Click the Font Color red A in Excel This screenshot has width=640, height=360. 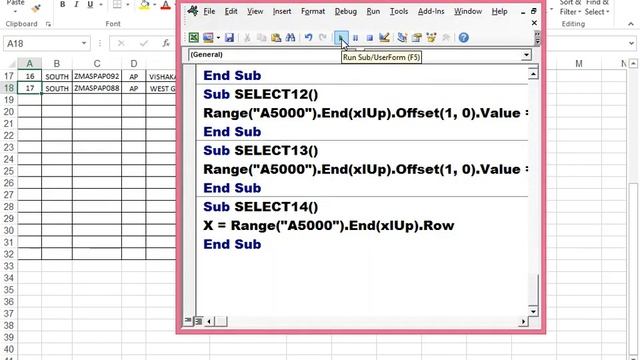point(165,5)
